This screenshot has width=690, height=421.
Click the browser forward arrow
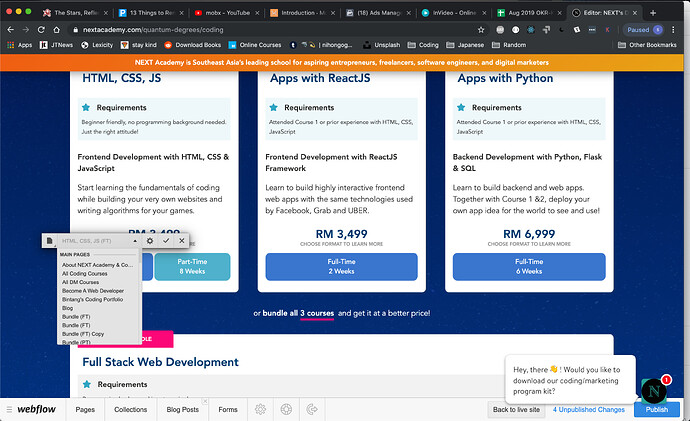coord(26,29)
